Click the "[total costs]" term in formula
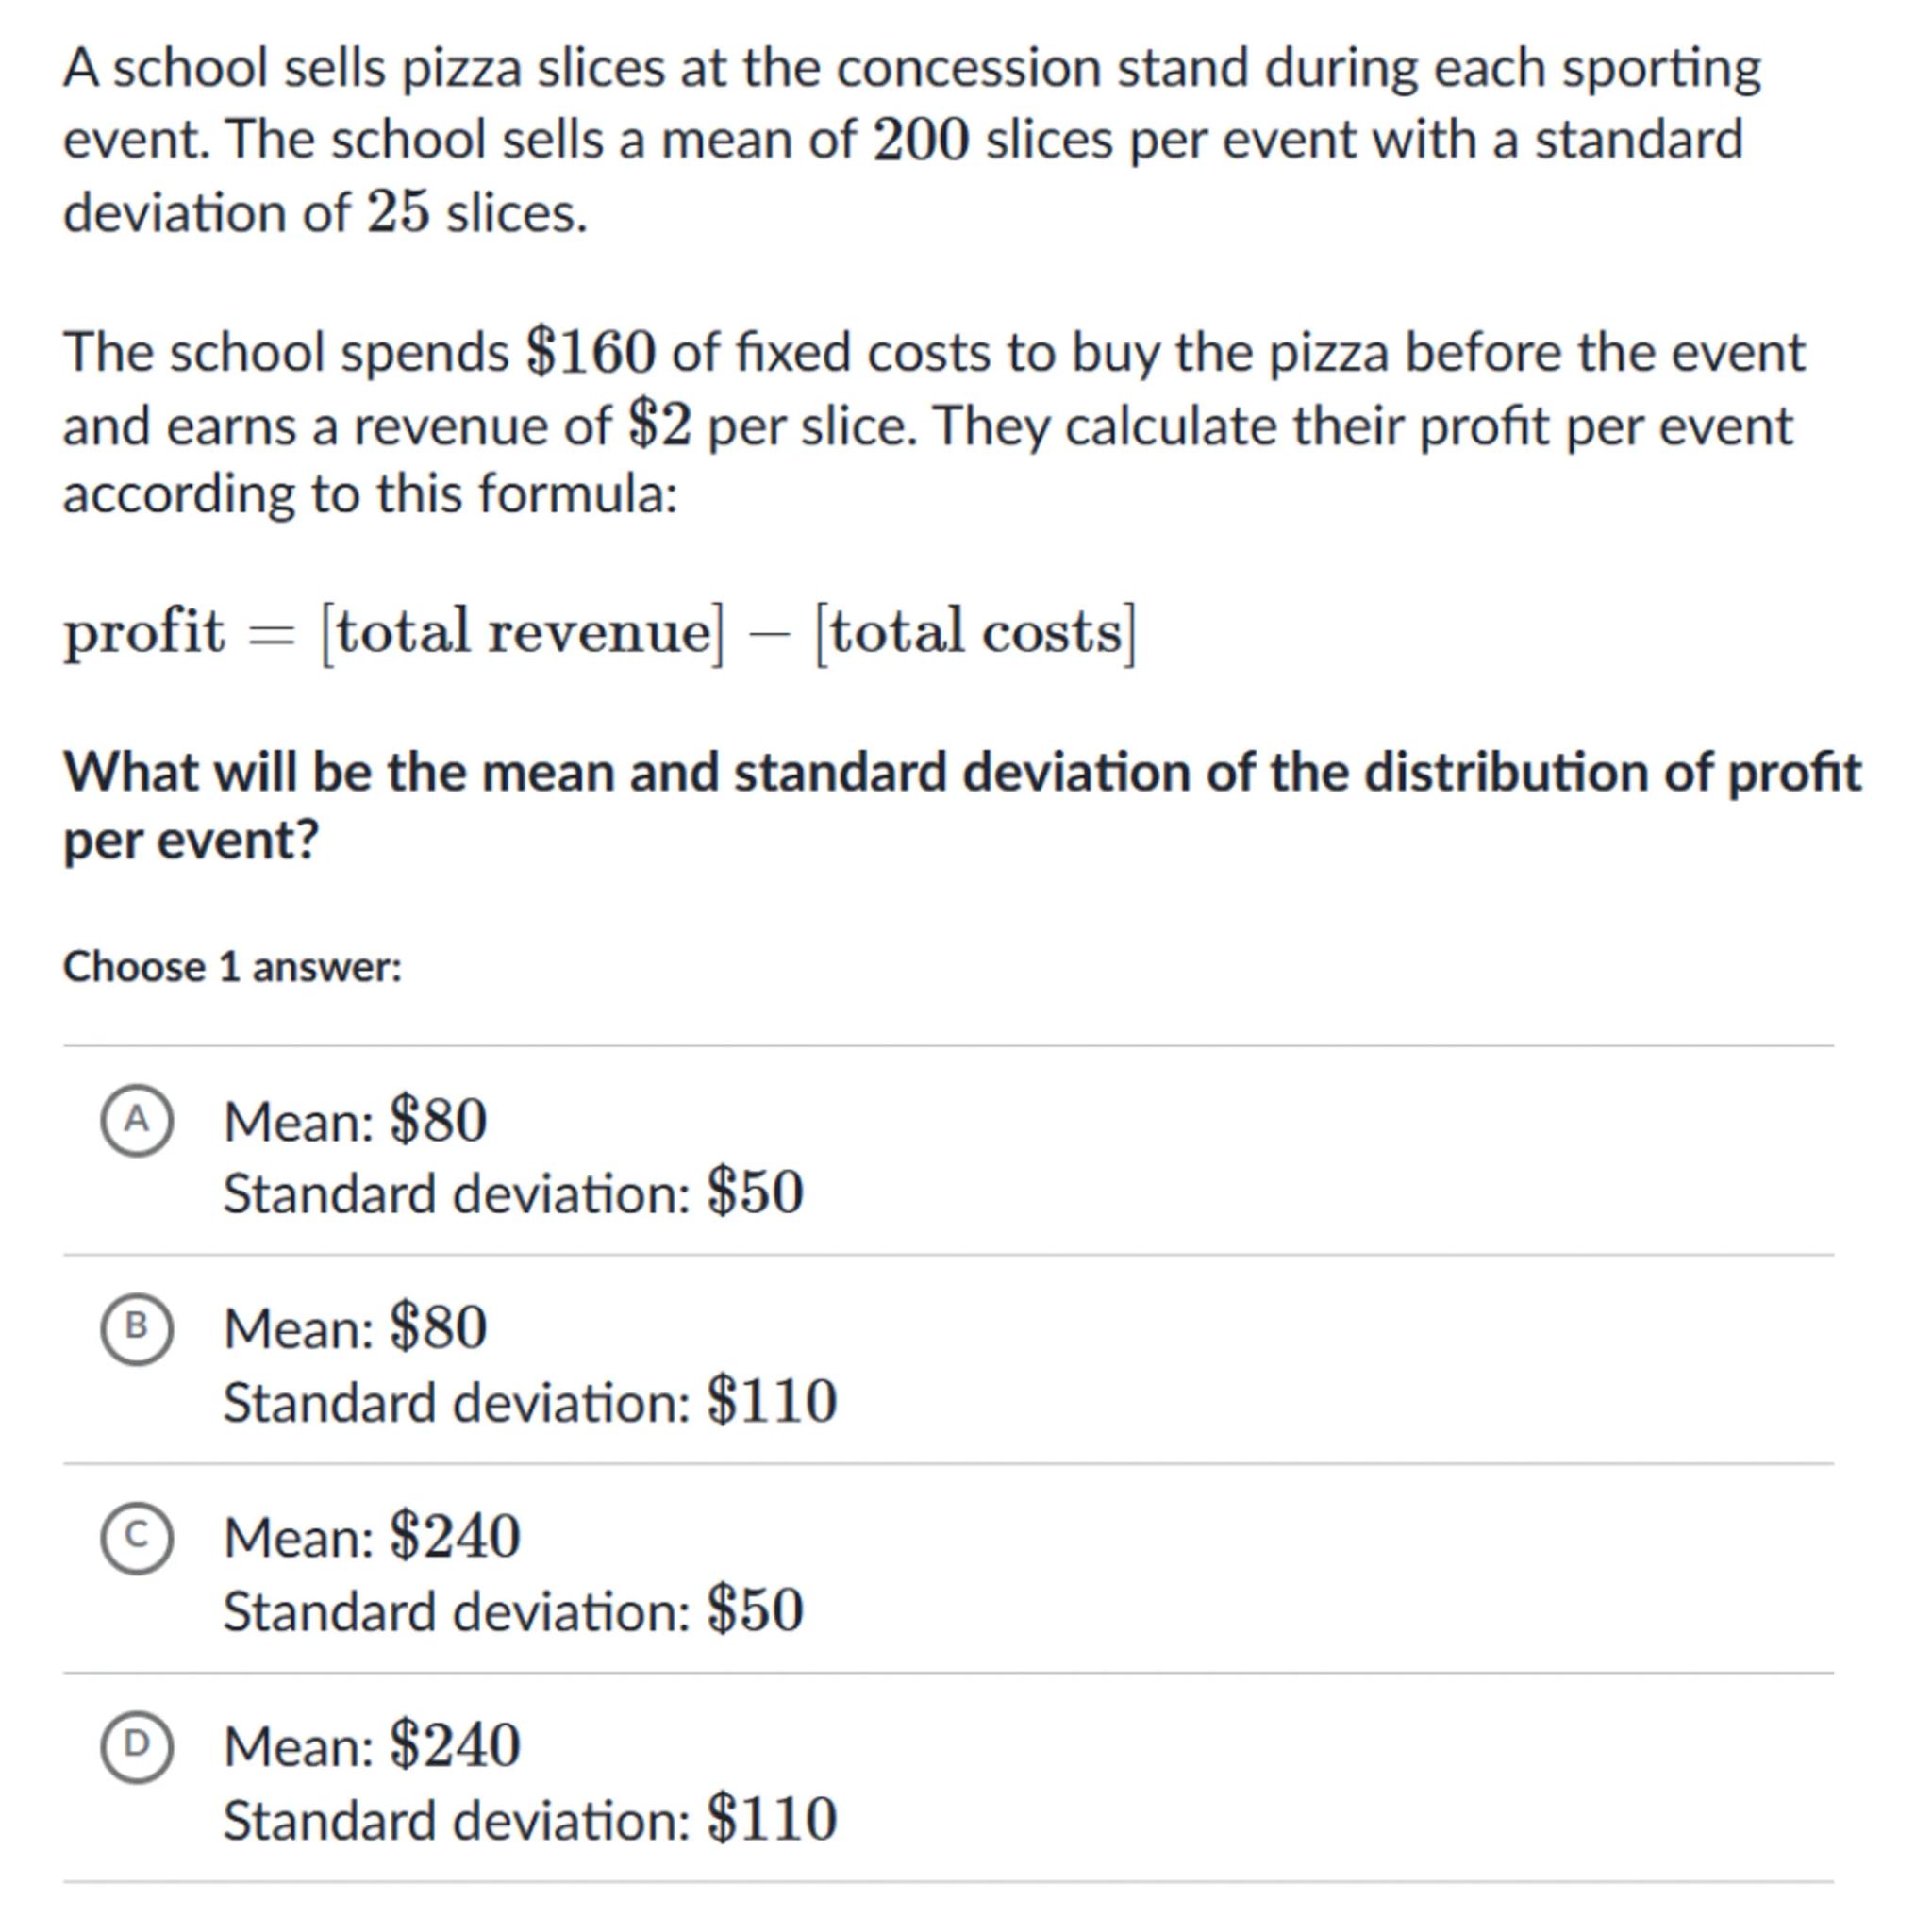The height and width of the screenshot is (1917, 1932). (976, 633)
